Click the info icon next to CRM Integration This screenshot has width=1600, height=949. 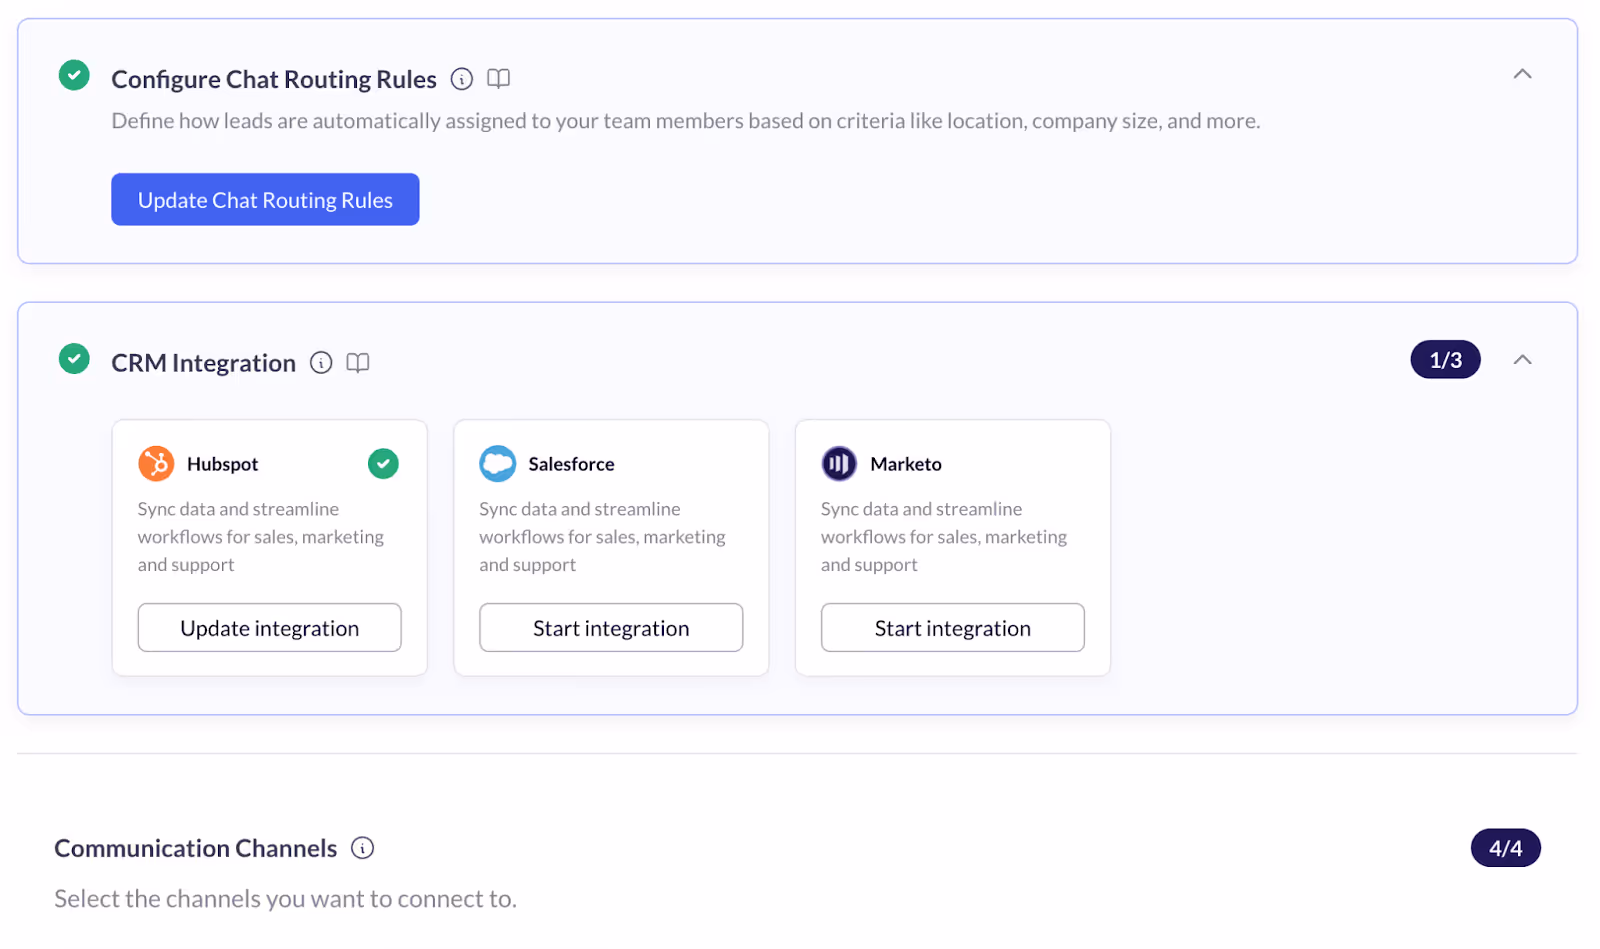[320, 362]
